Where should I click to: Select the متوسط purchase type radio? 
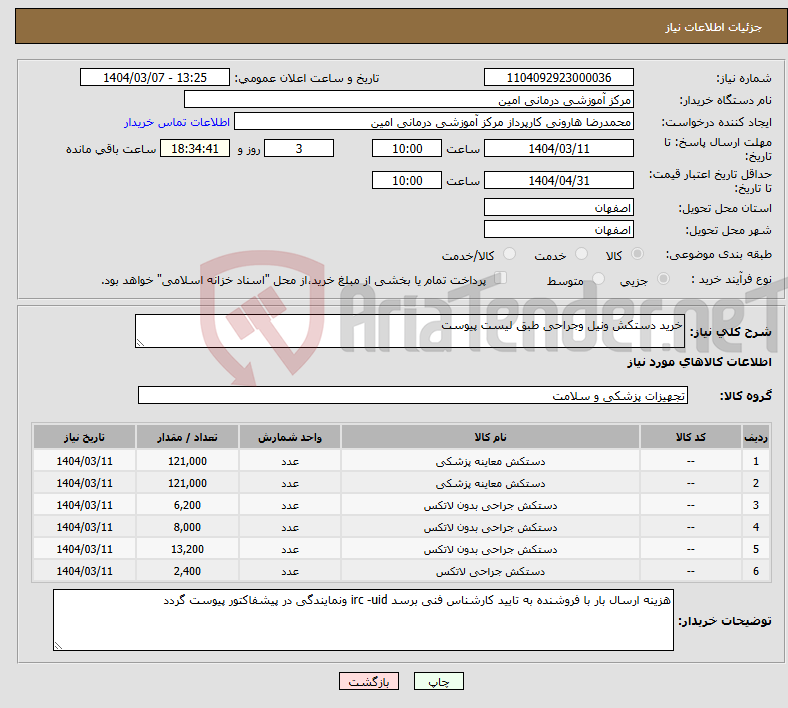pyautogui.click(x=598, y=279)
